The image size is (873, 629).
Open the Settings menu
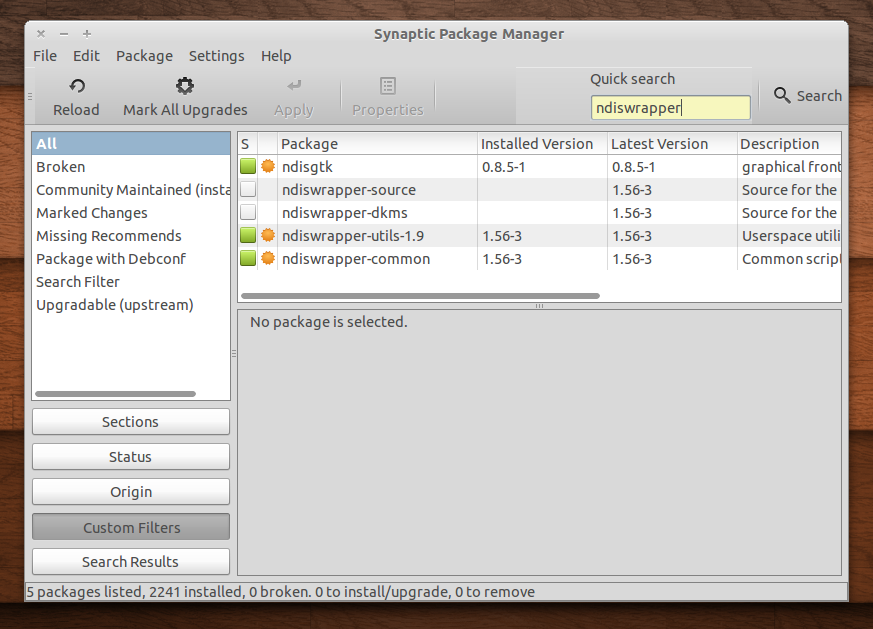[217, 56]
